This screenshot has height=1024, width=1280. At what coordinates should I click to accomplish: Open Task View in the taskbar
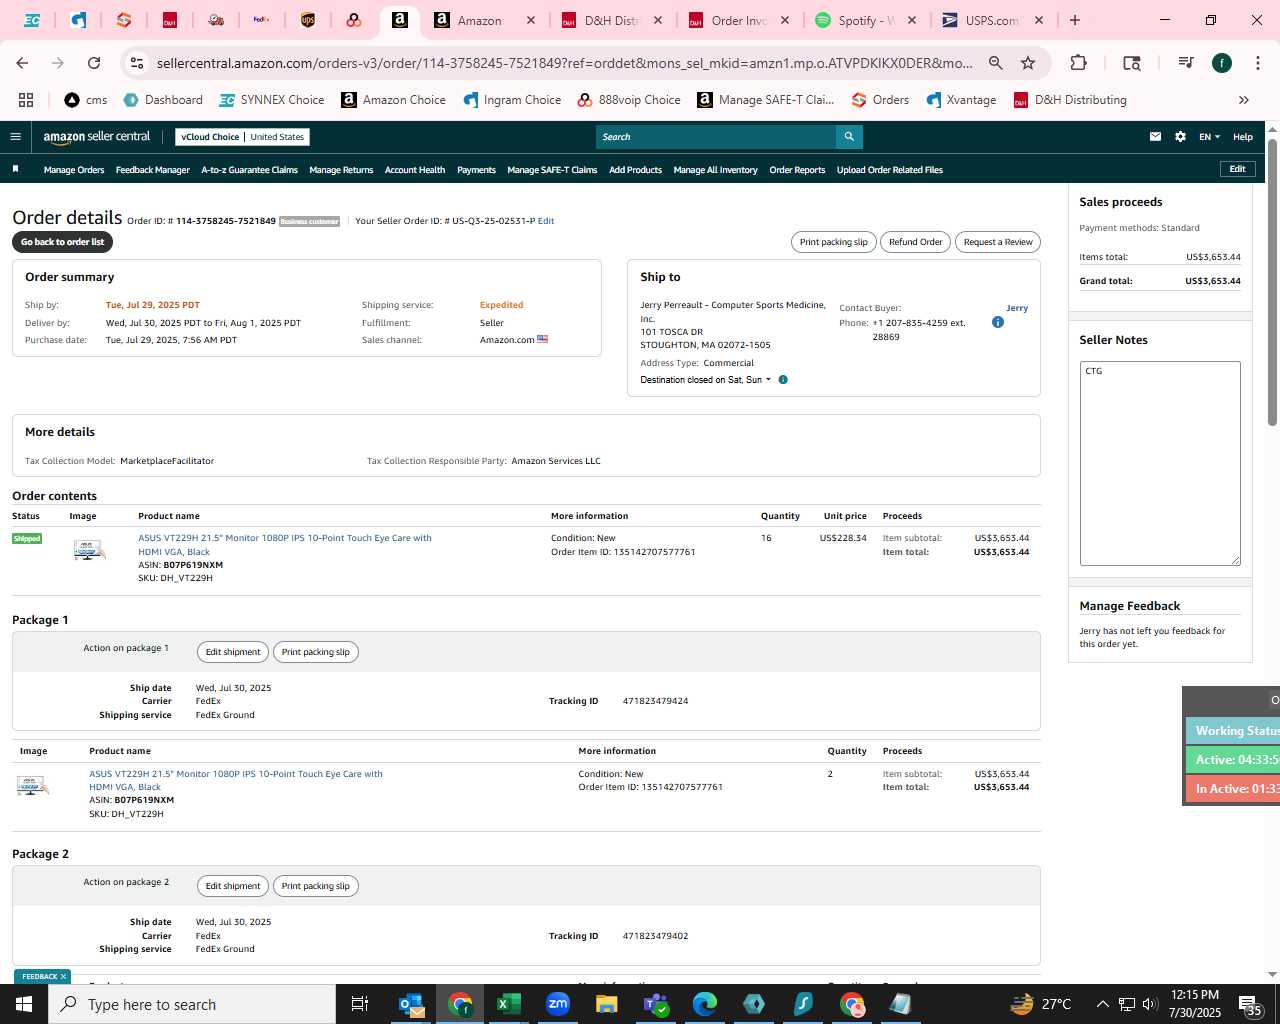[360, 1004]
